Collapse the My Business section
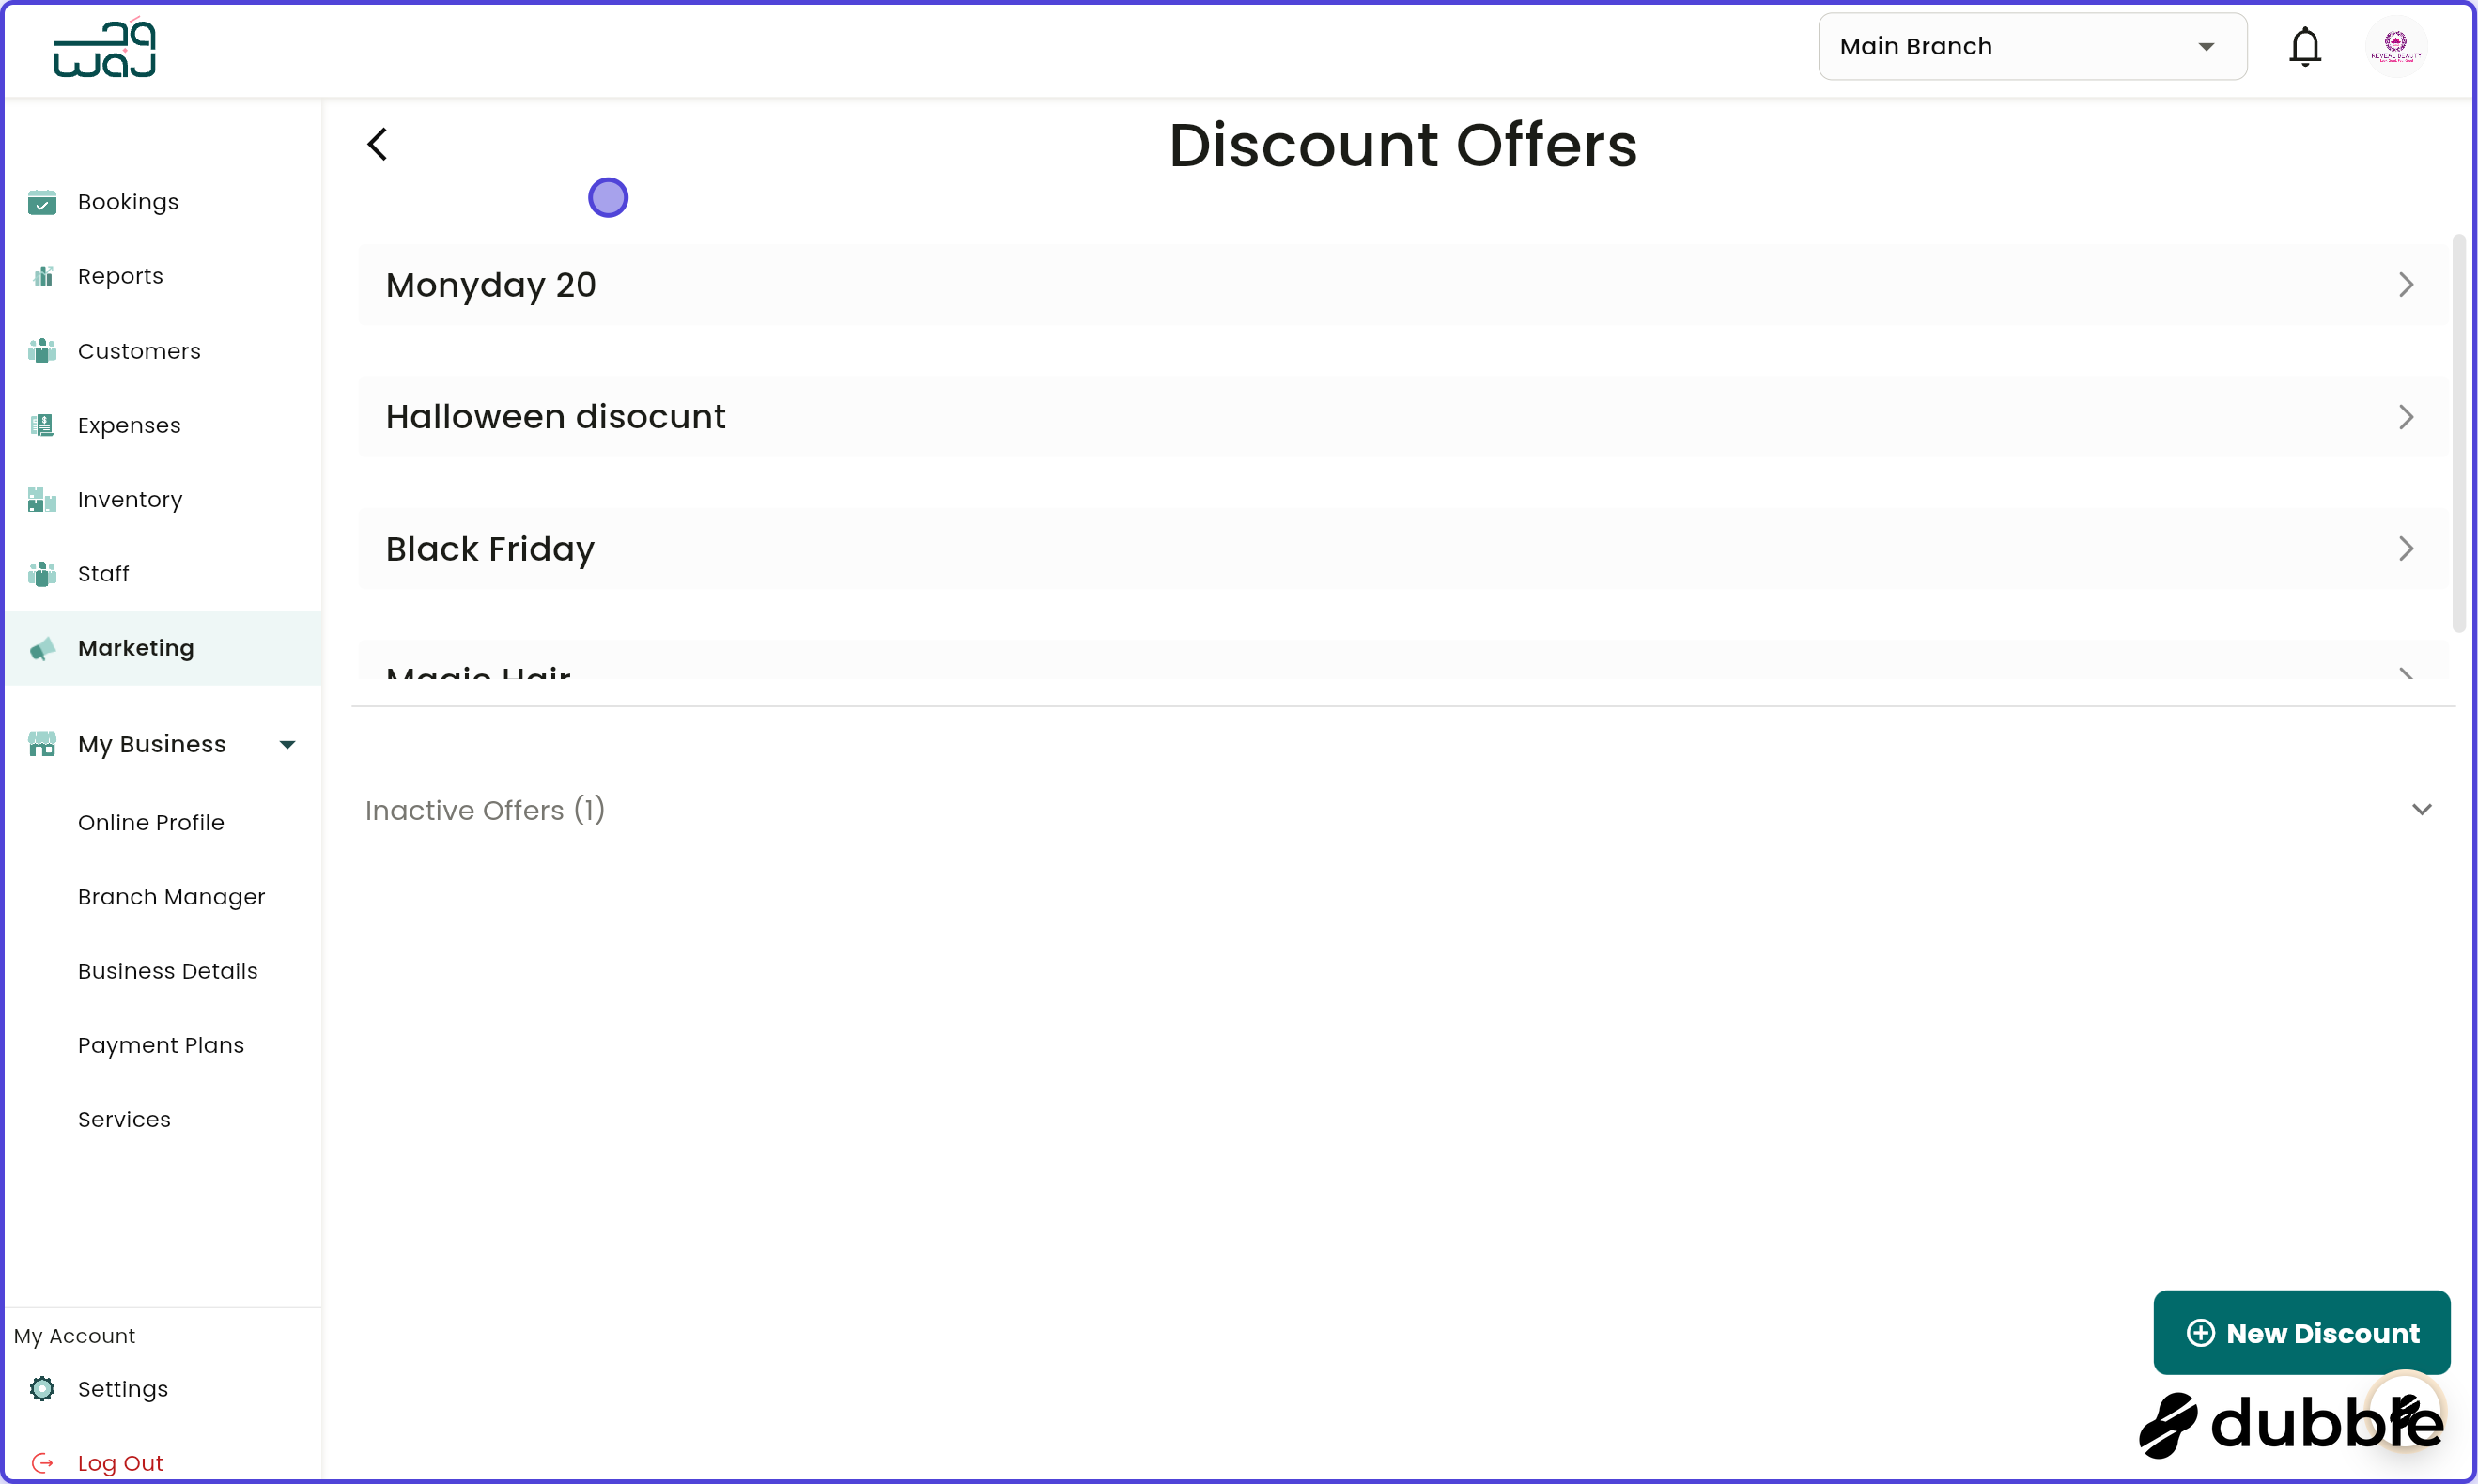 (287, 743)
